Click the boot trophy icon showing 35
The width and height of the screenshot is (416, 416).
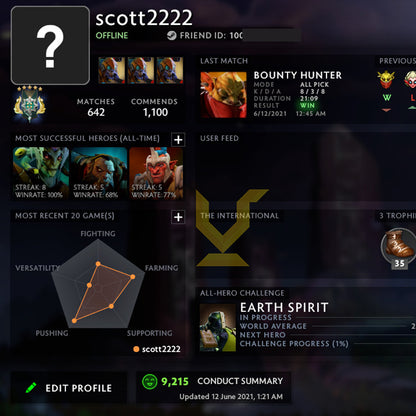tap(398, 247)
